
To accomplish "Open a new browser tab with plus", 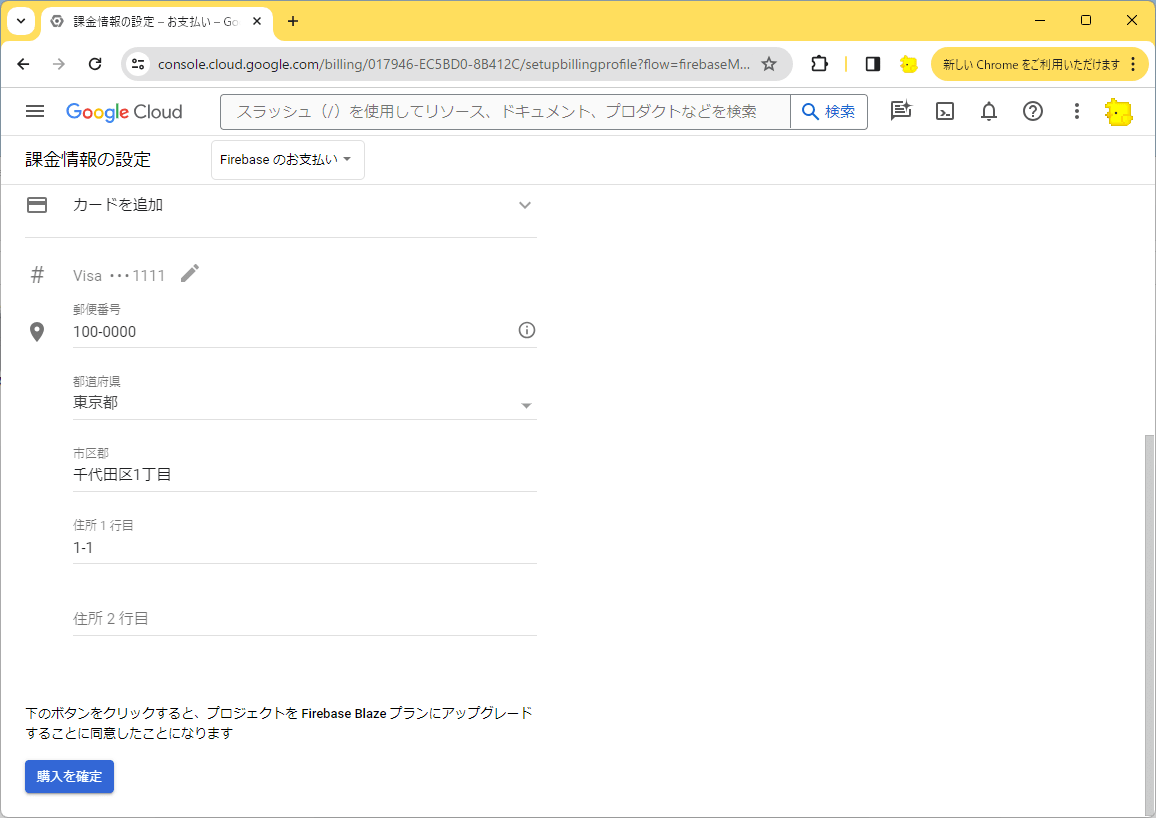I will pyautogui.click(x=293, y=21).
